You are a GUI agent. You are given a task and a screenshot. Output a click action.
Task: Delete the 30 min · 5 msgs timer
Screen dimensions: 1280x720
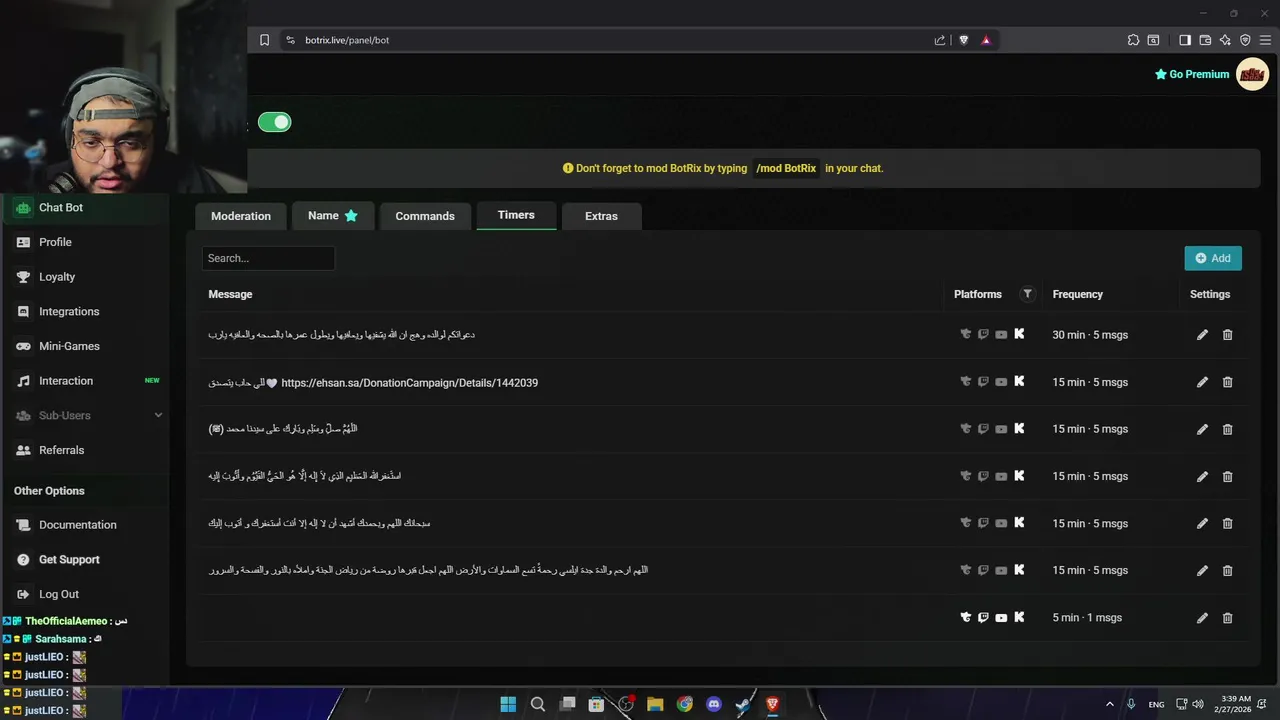pyautogui.click(x=1228, y=335)
